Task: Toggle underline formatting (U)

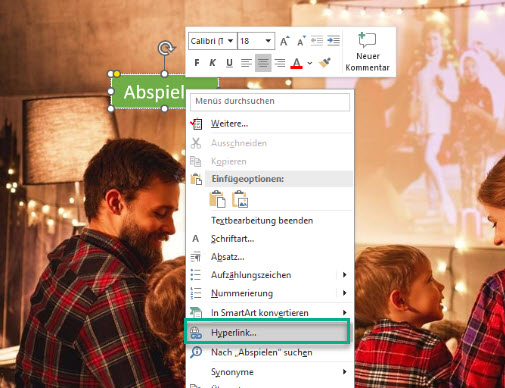Action: click(229, 63)
